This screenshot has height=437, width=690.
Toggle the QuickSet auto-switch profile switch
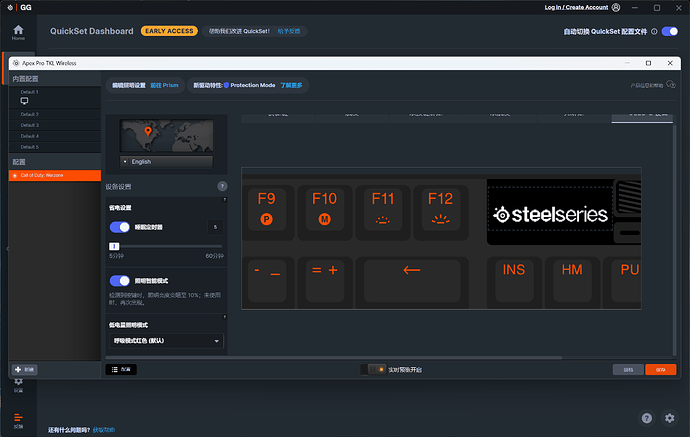[x=669, y=31]
